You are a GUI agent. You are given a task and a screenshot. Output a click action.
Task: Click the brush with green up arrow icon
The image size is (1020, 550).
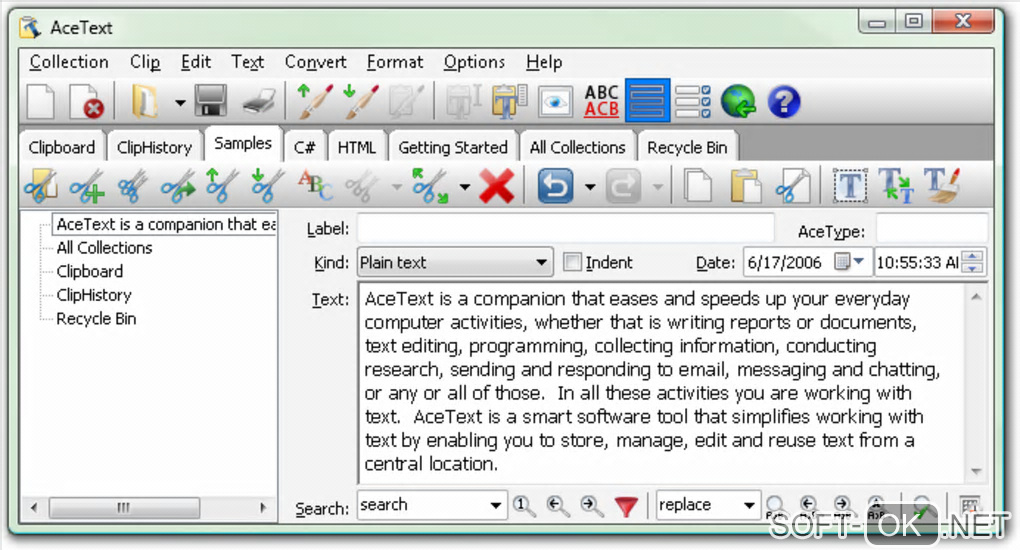click(315, 101)
